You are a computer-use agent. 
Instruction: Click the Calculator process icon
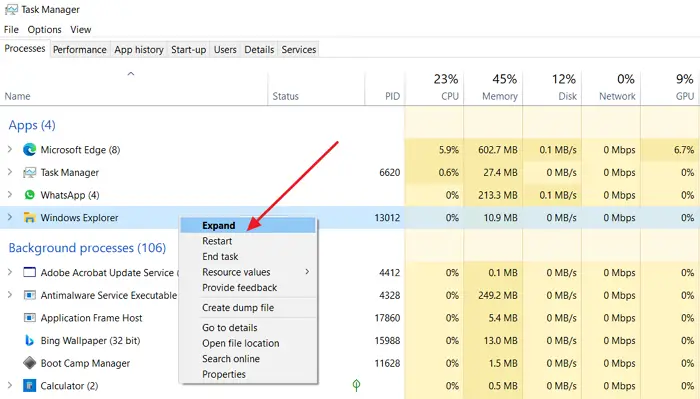click(x=29, y=386)
